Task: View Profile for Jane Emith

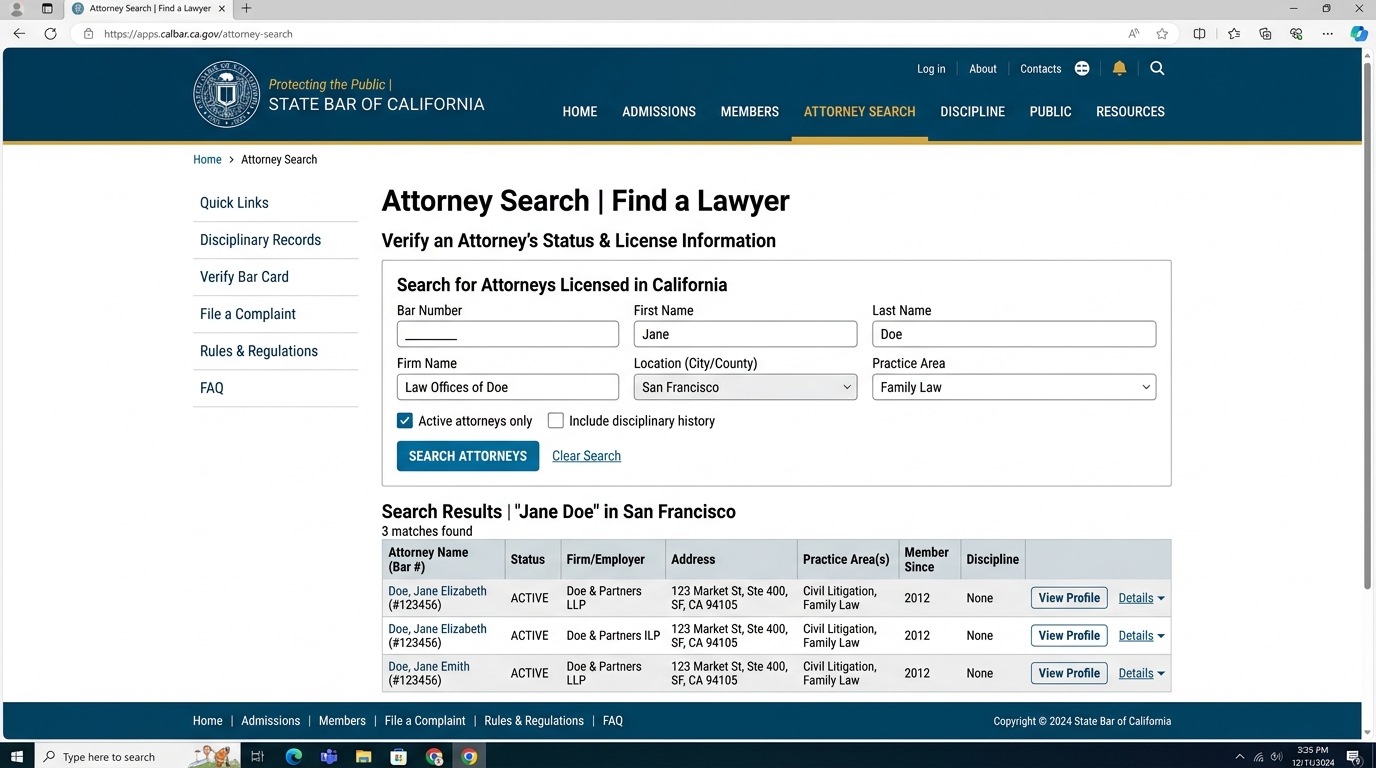Action: pos(1069,673)
